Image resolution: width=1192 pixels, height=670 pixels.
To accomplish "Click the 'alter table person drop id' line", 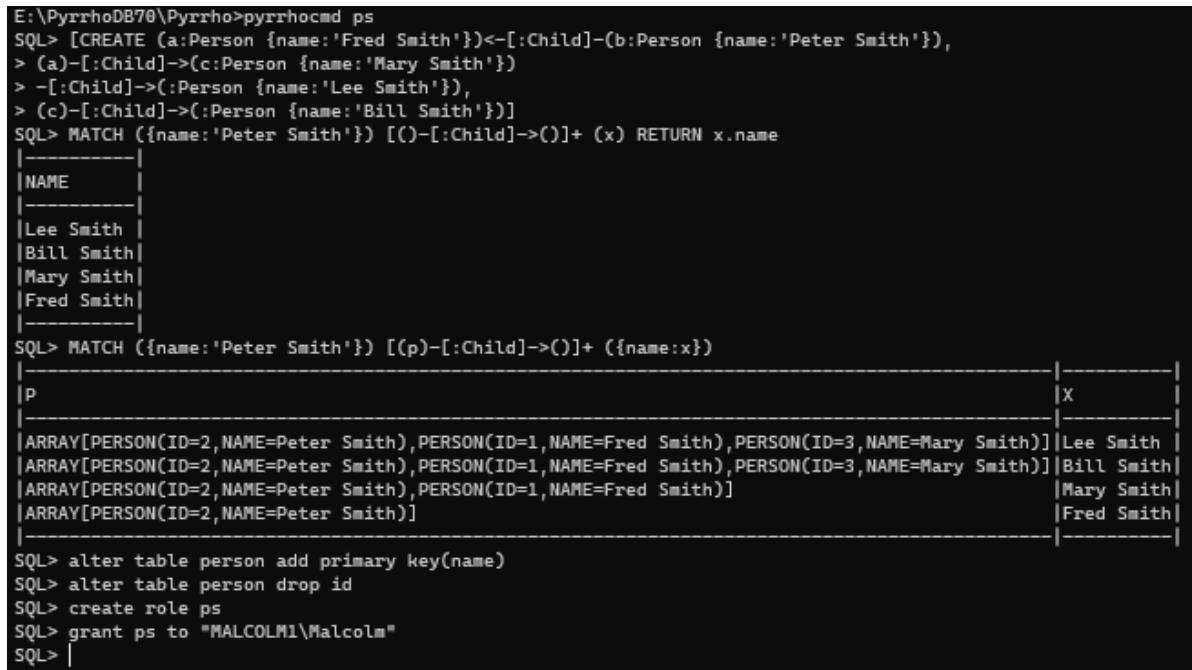I will click(182, 584).
